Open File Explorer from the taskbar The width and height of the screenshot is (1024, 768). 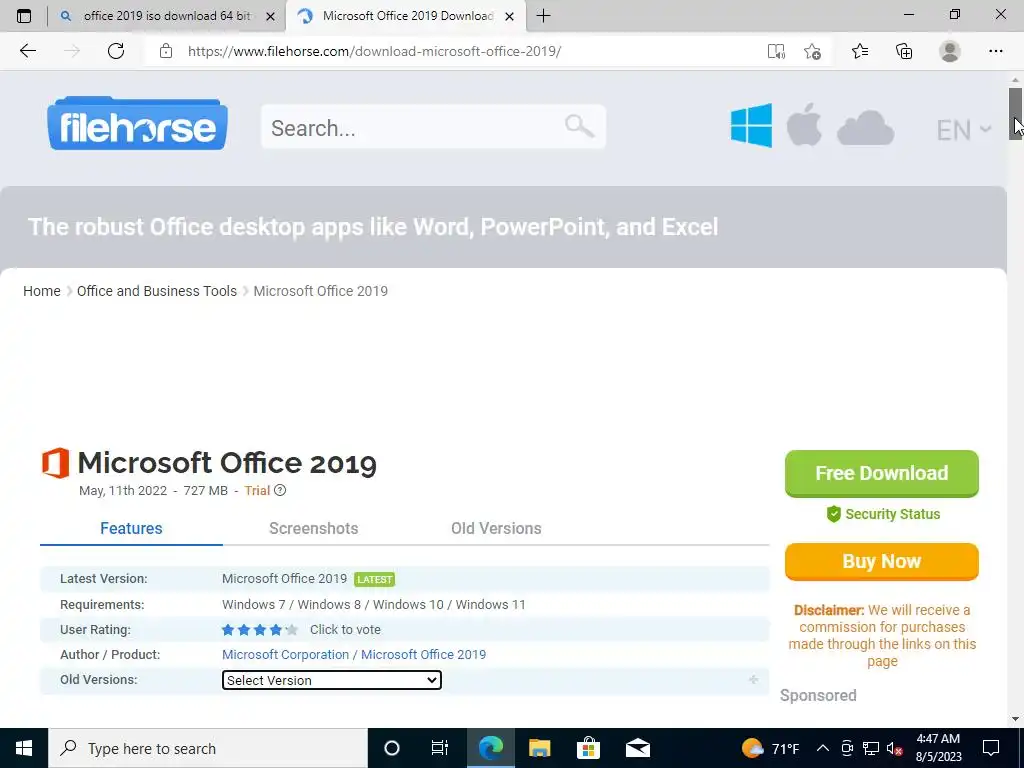tap(539, 748)
